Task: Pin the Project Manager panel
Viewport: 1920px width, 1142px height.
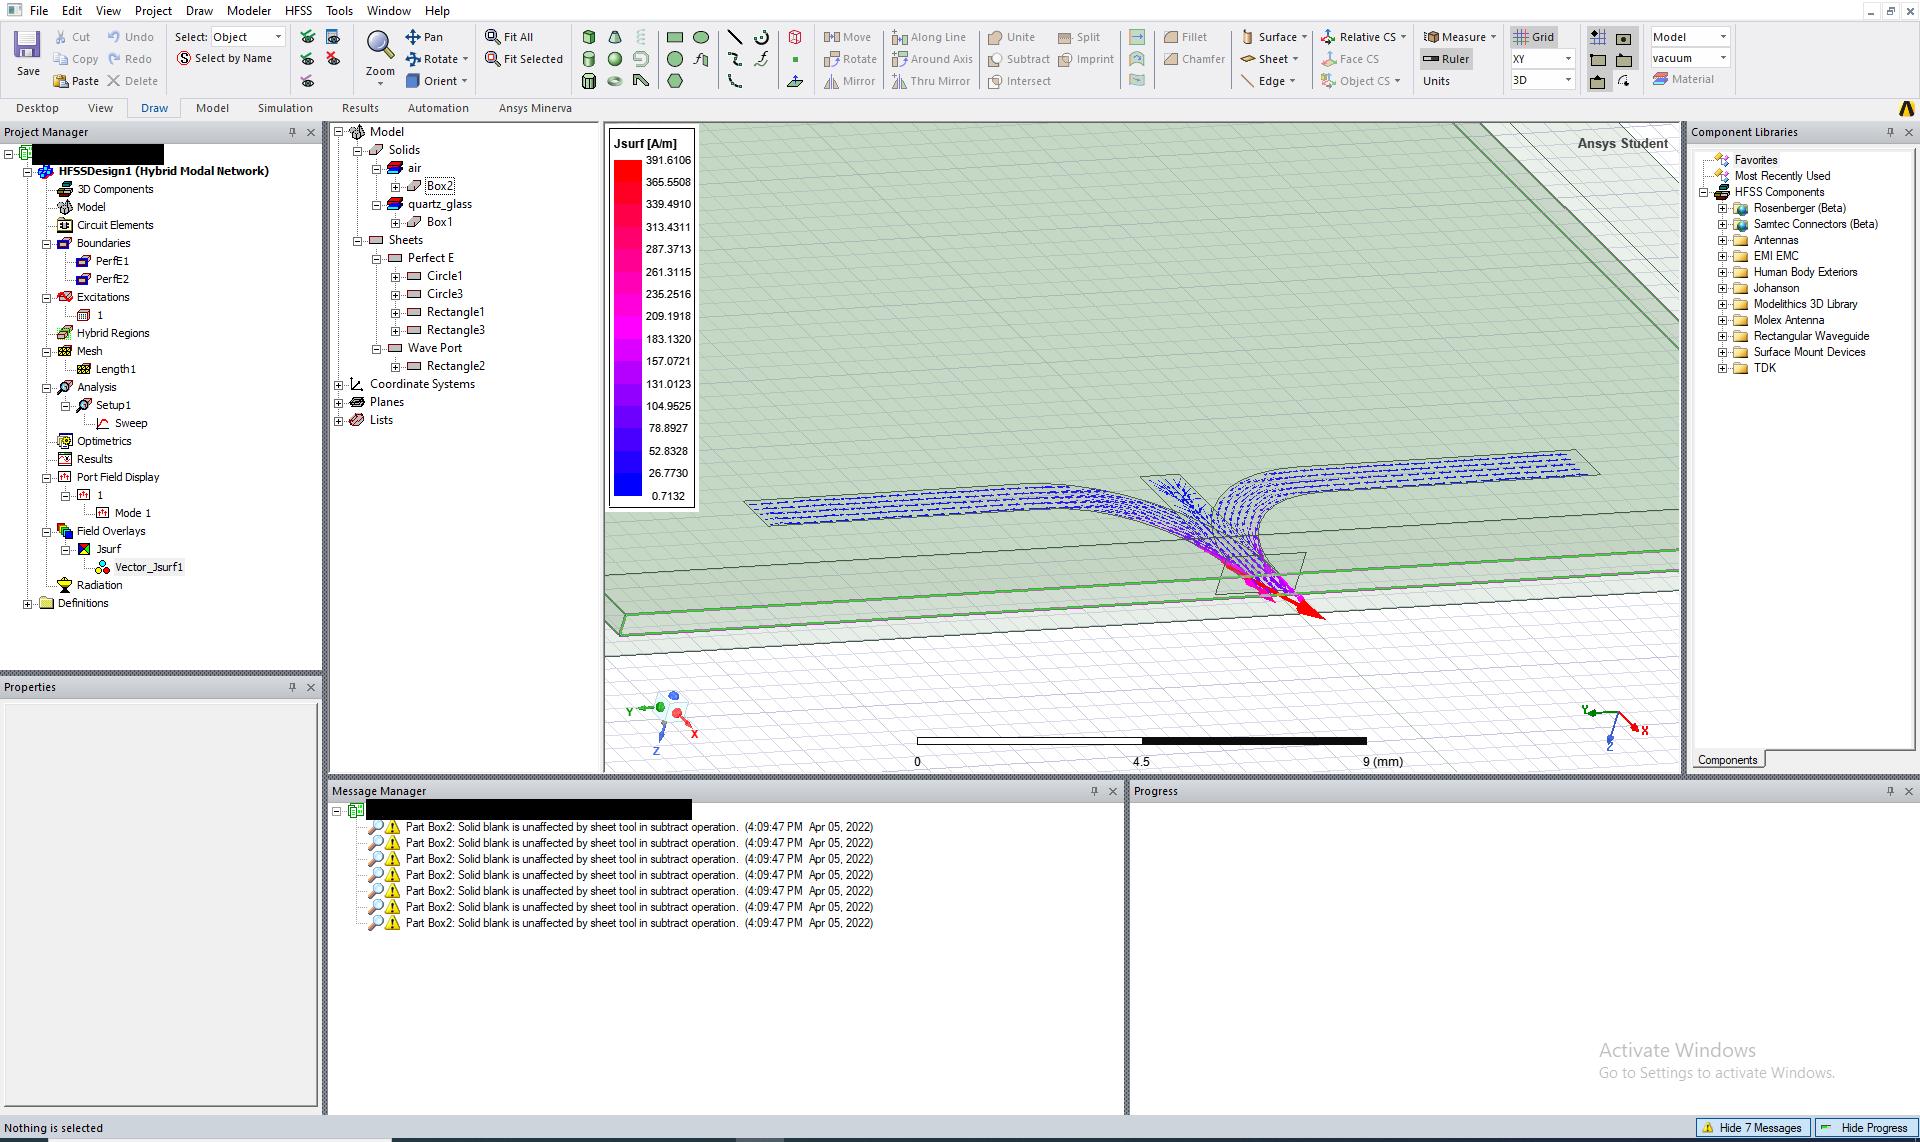Action: click(293, 132)
